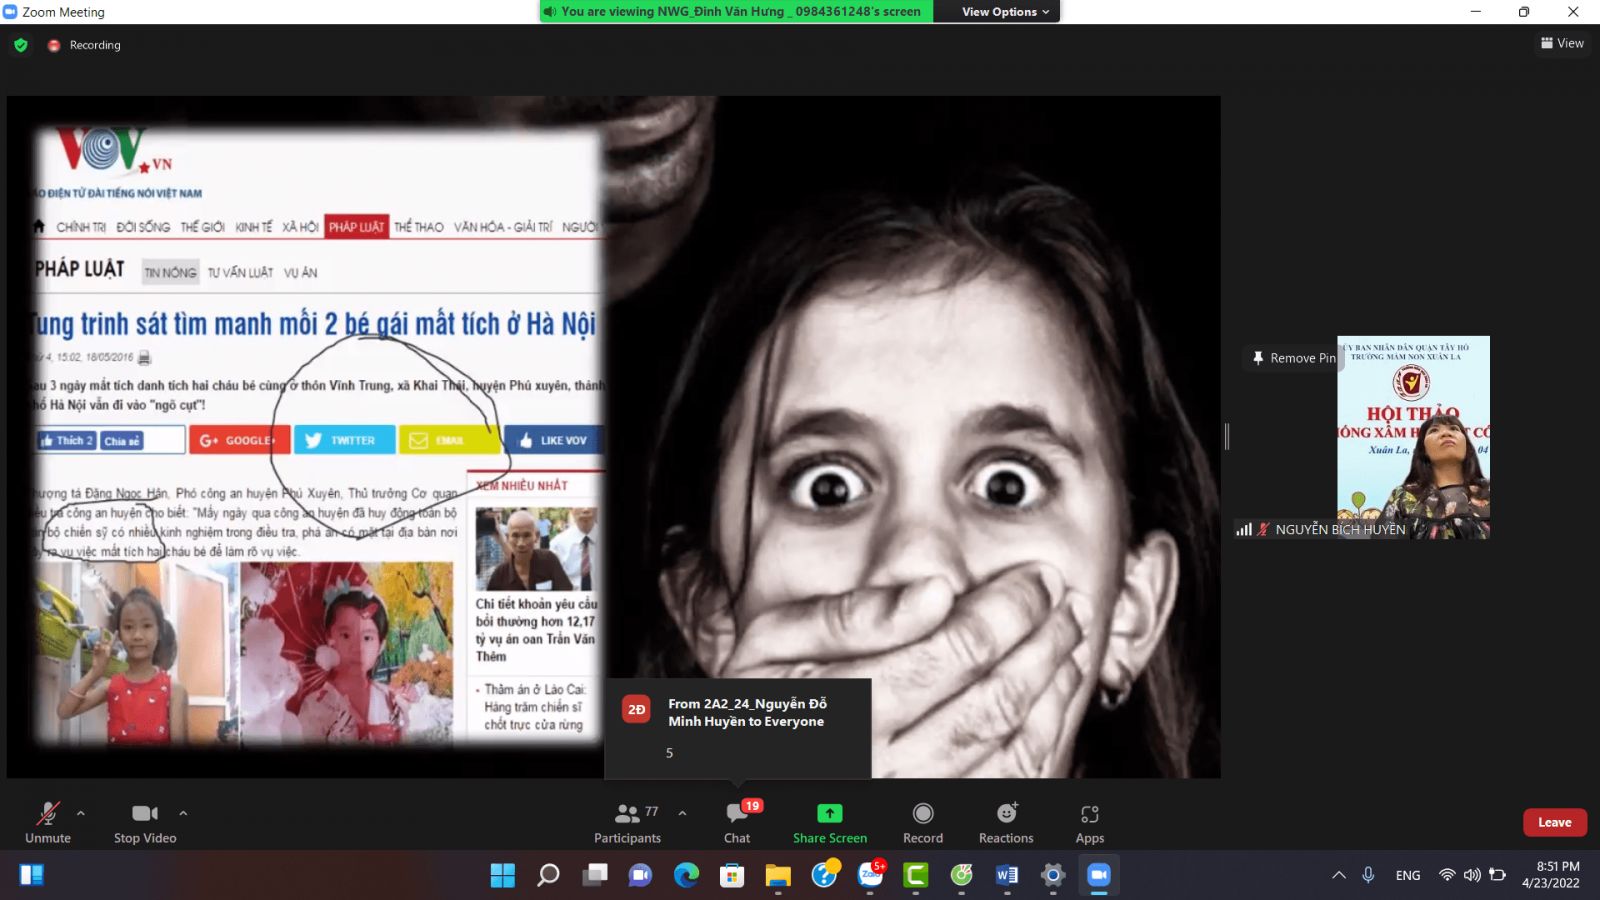Stop Video camera toggle
1600x900 pixels.
point(145,823)
